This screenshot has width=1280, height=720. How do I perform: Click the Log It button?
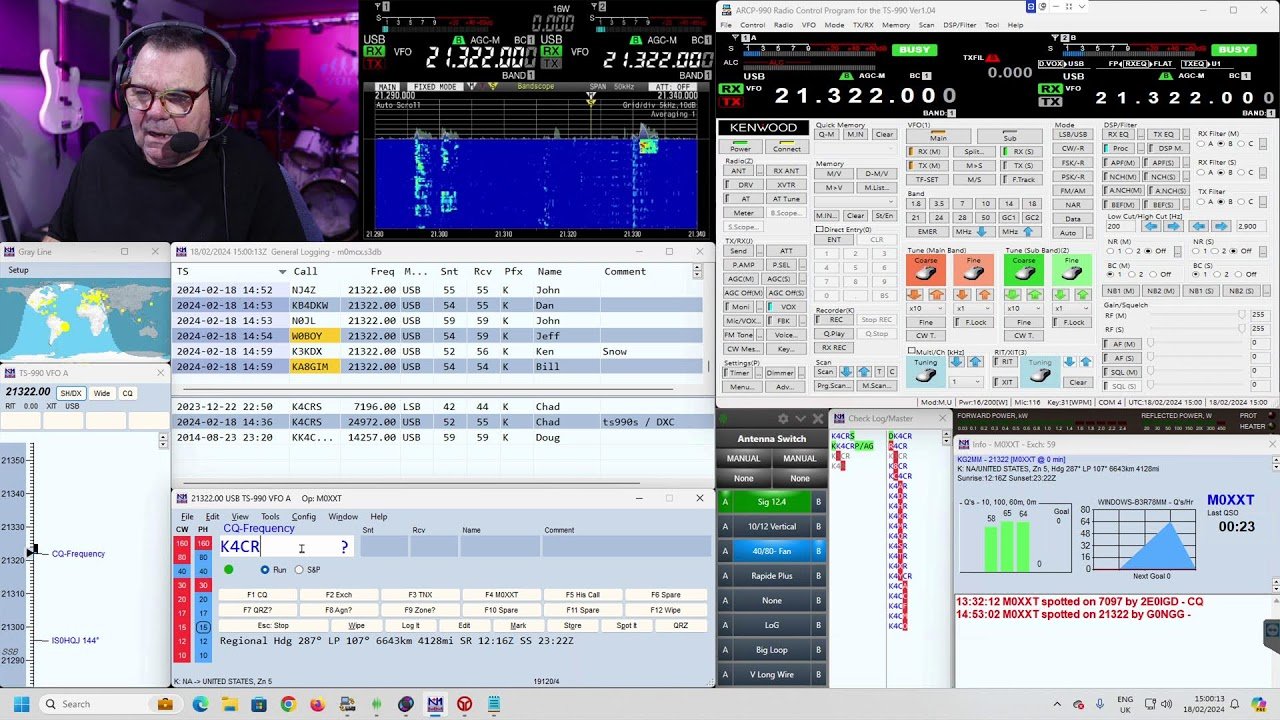pyautogui.click(x=410, y=626)
